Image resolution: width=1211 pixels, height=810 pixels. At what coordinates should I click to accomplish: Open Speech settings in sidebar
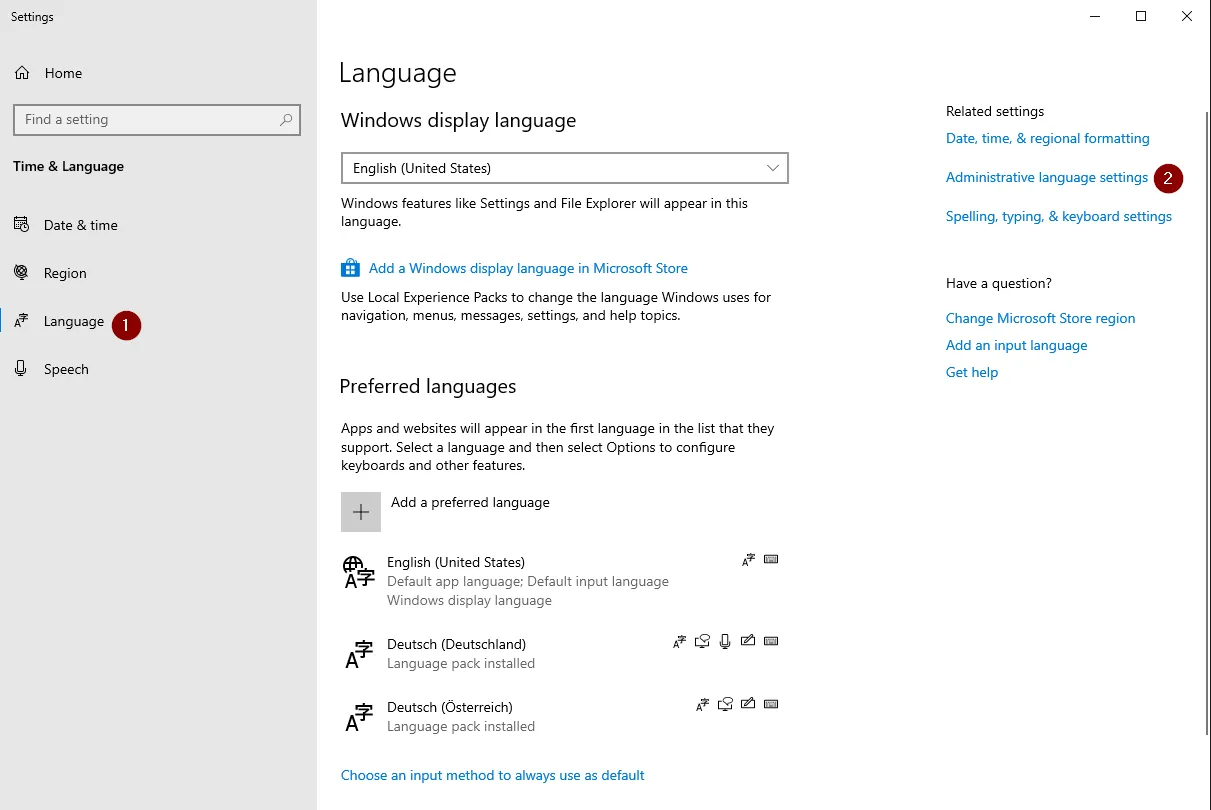click(66, 369)
